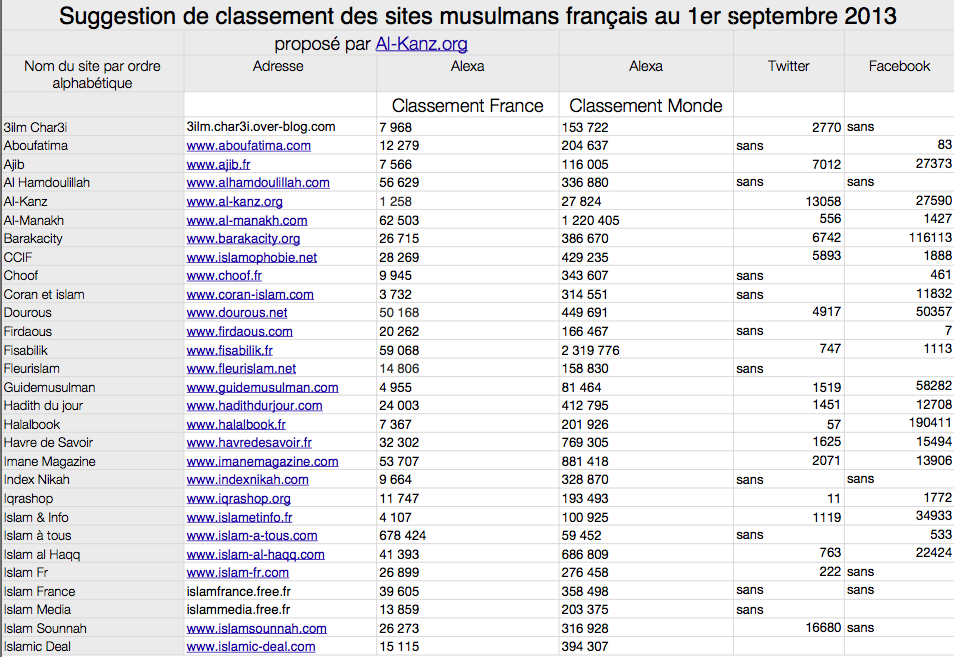
Task: Click the www.dourous.net link
Action: [x=237, y=313]
